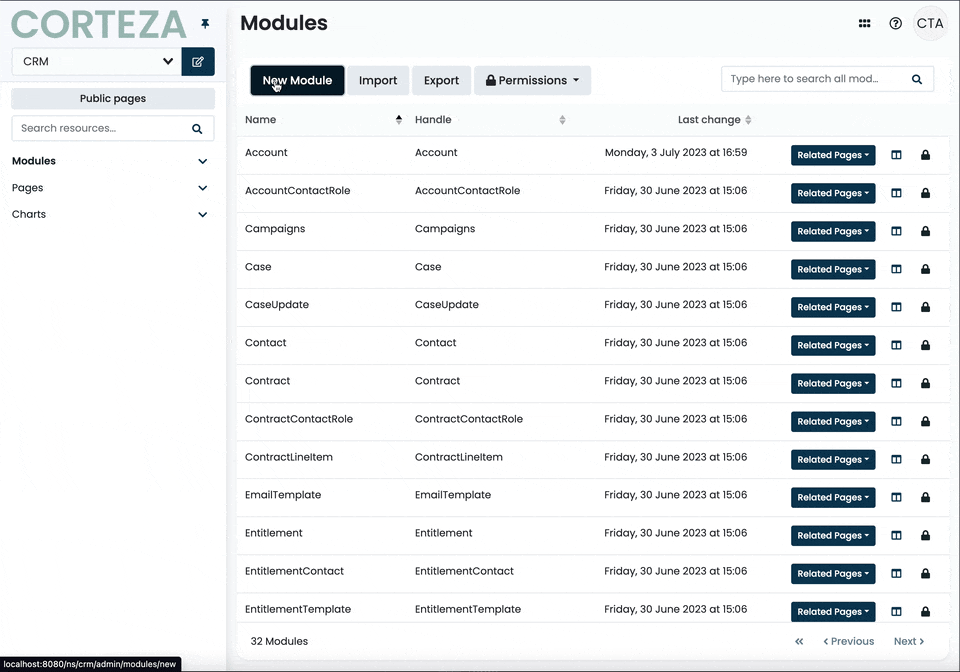Click the New Module button
This screenshot has height=672, width=960.
296,80
